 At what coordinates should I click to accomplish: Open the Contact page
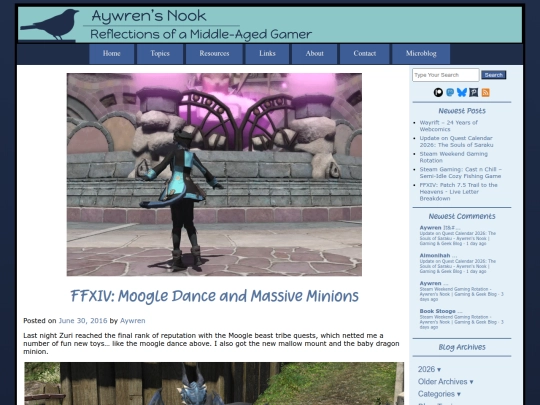tap(365, 54)
